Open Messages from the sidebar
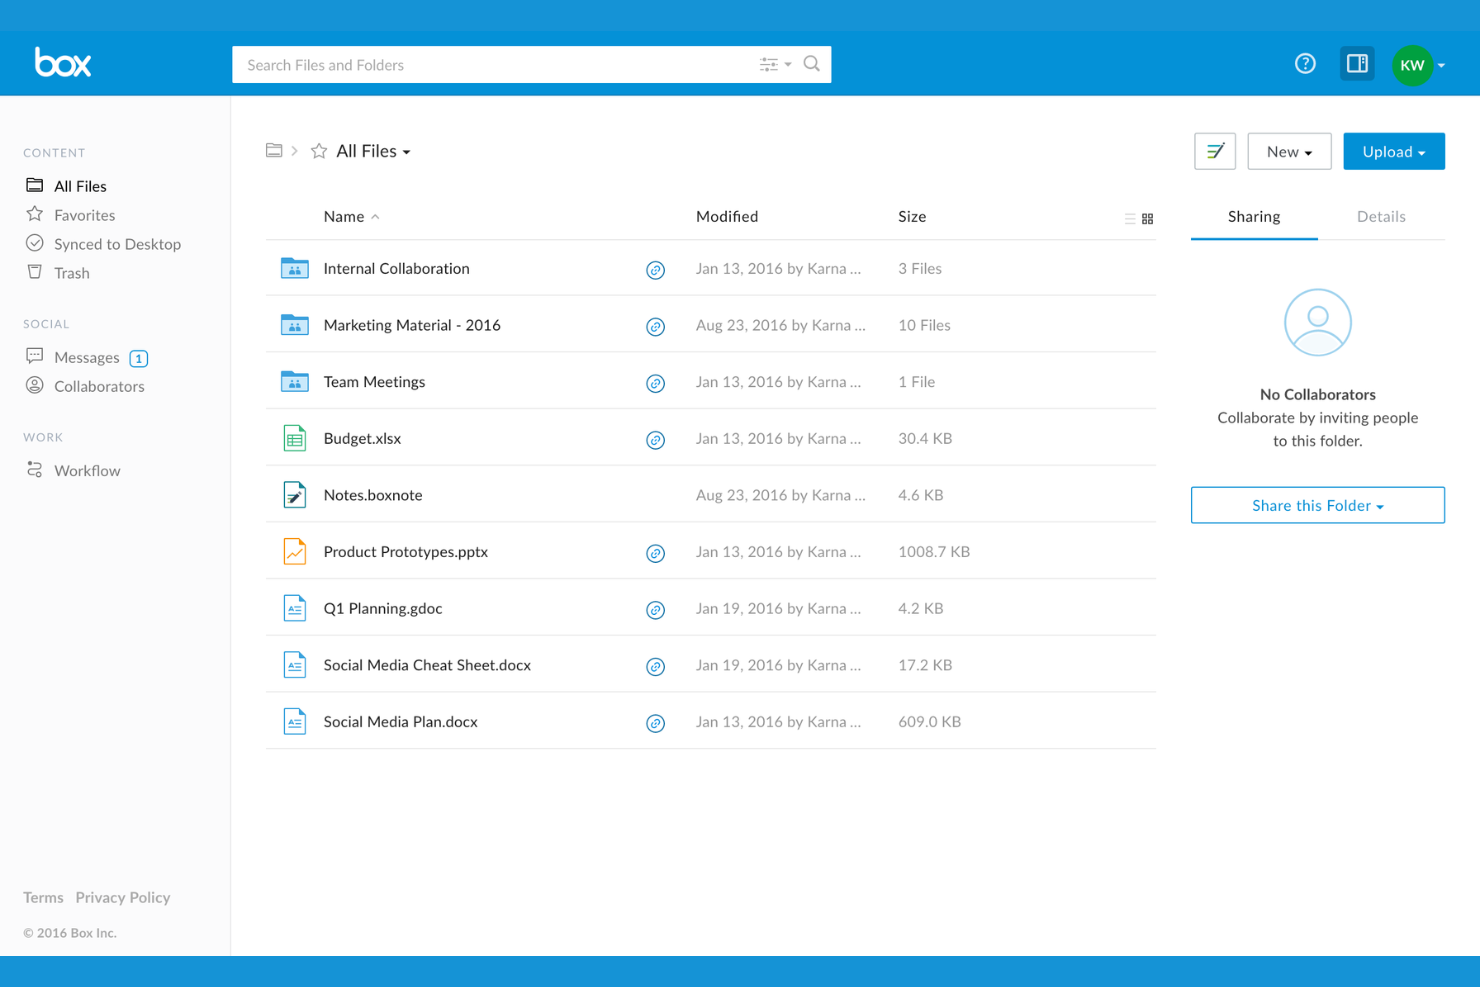1480x987 pixels. point(88,357)
